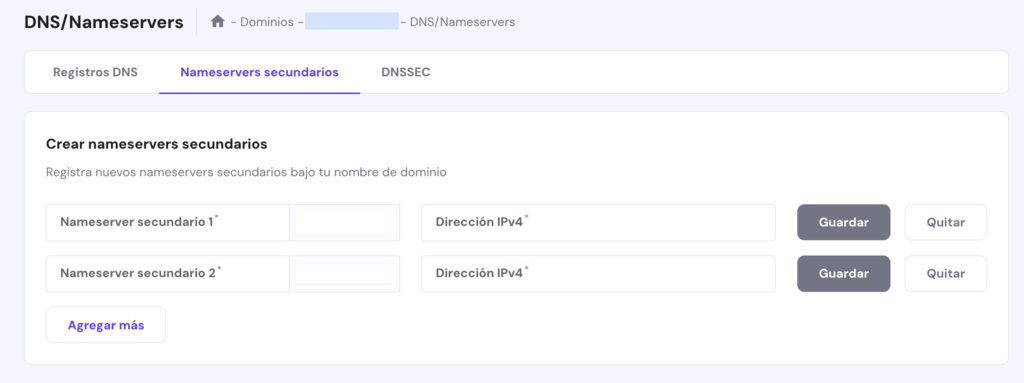Click 'Crear nameservers secundarios' heading

coord(157,144)
